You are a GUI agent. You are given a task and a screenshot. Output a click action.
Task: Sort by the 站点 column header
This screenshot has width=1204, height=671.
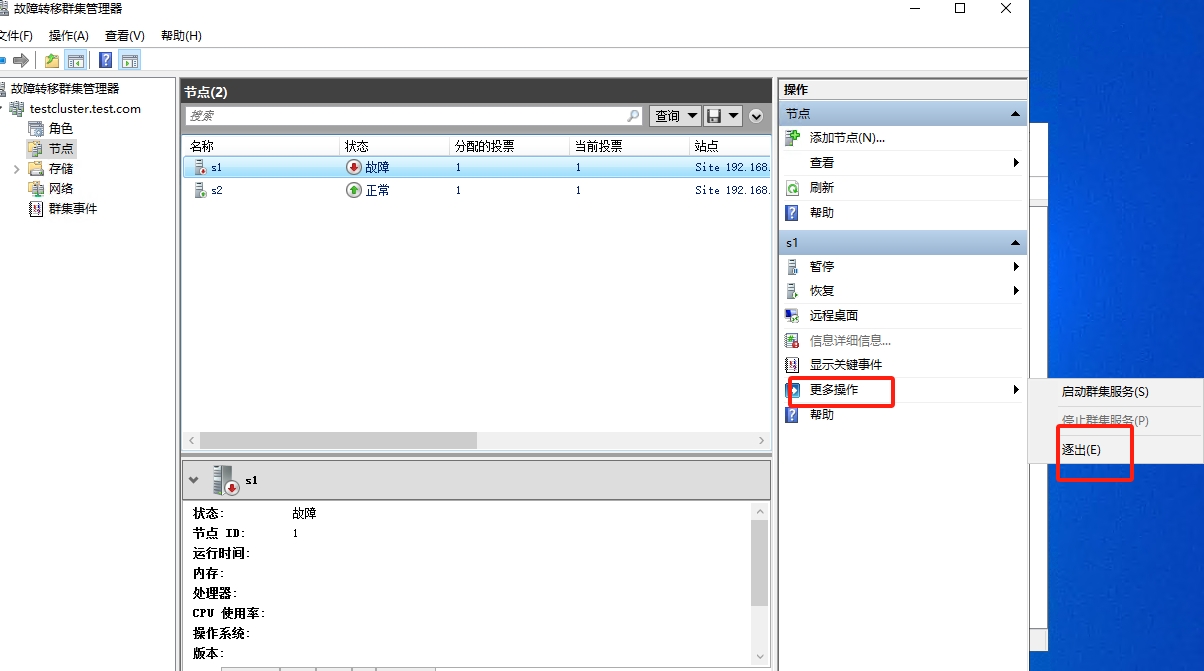pyautogui.click(x=730, y=146)
